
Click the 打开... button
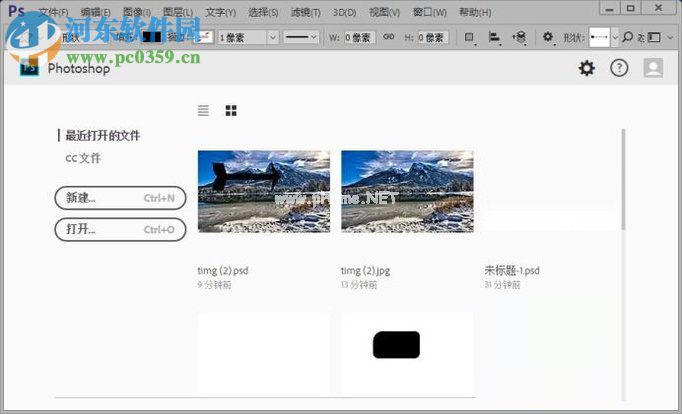tap(106, 229)
